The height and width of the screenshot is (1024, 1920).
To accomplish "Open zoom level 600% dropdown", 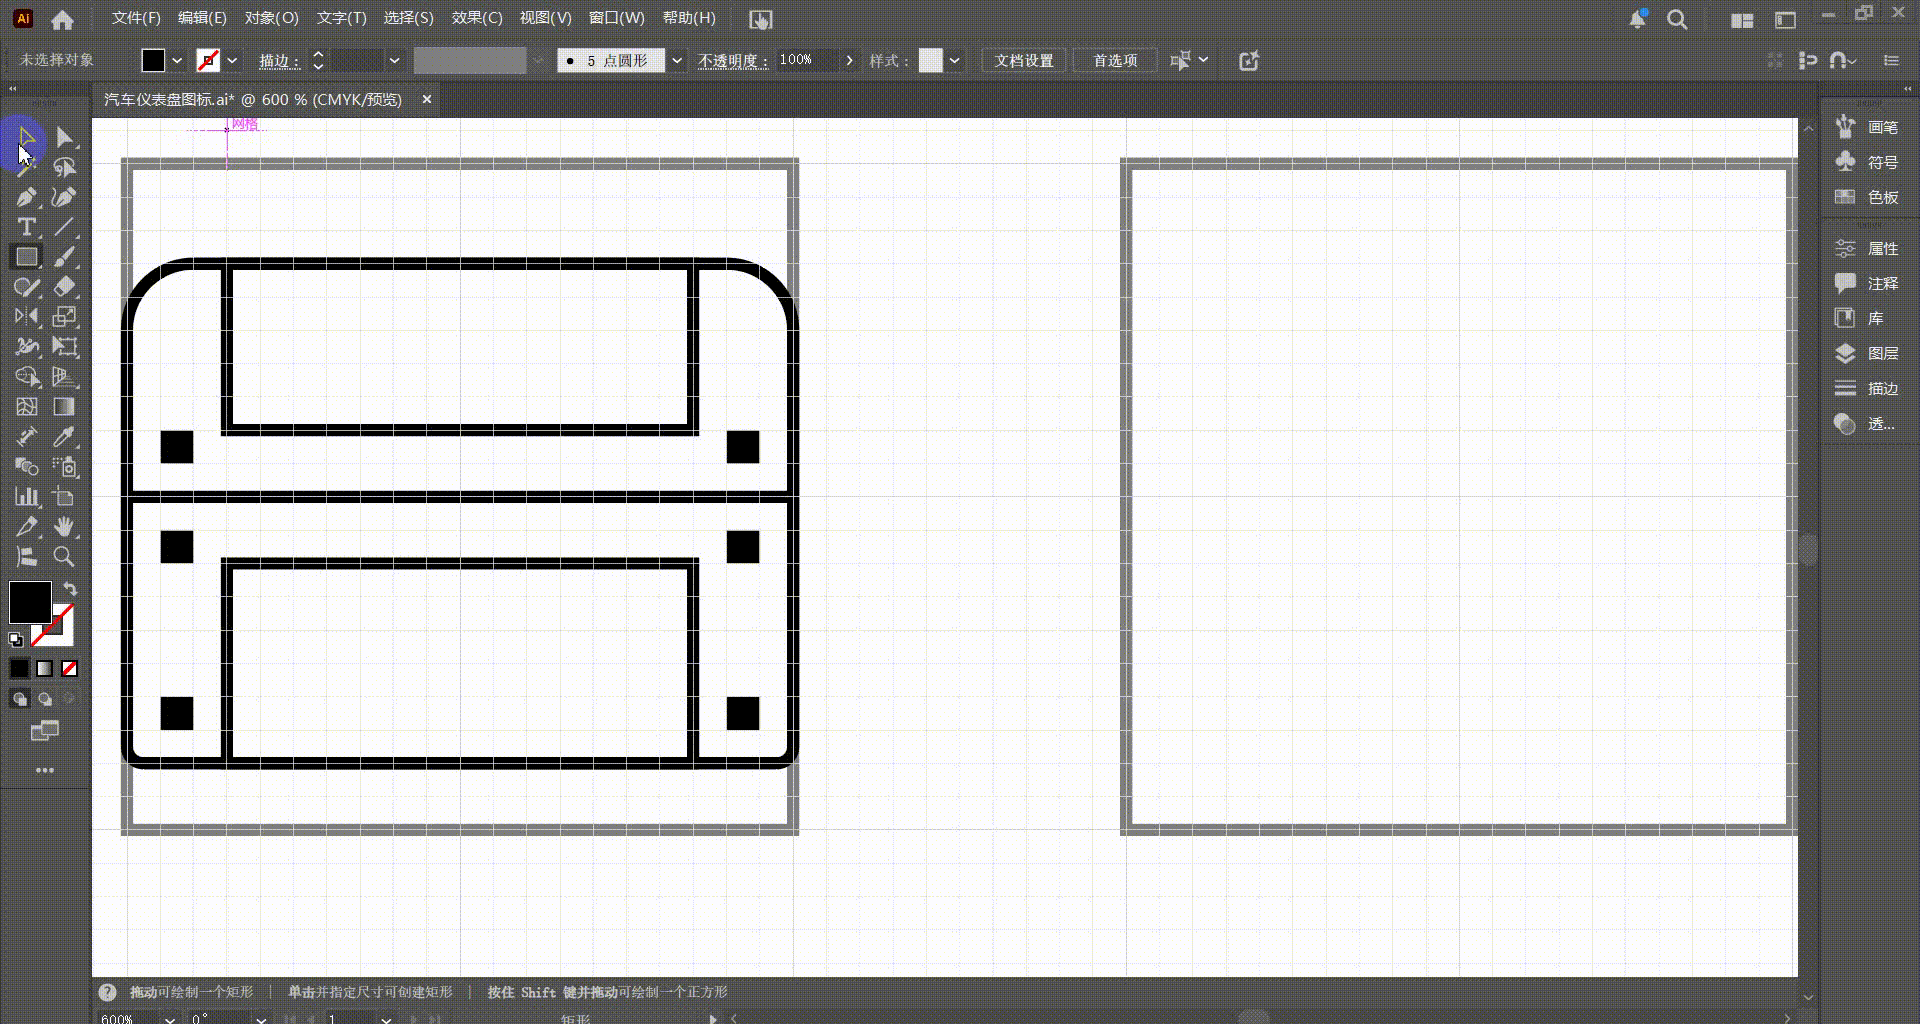I will (169, 1018).
